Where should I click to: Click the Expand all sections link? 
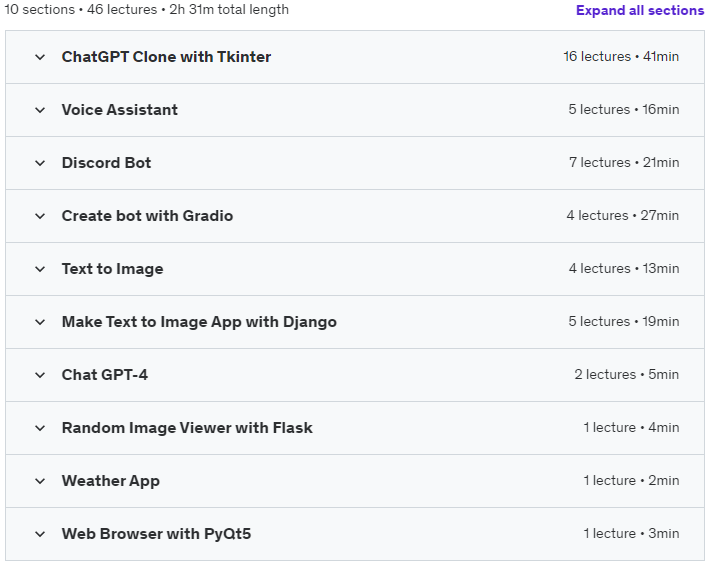[640, 10]
